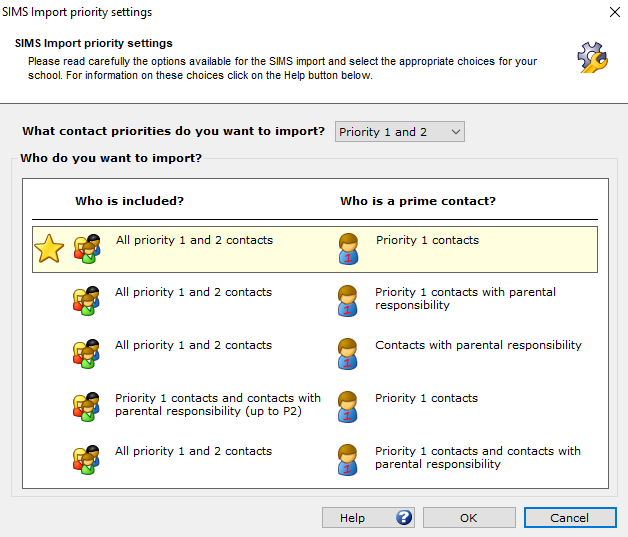Click the dropdown arrow next to 'Priority 1 and 2'
The height and width of the screenshot is (537, 628).
click(x=455, y=132)
